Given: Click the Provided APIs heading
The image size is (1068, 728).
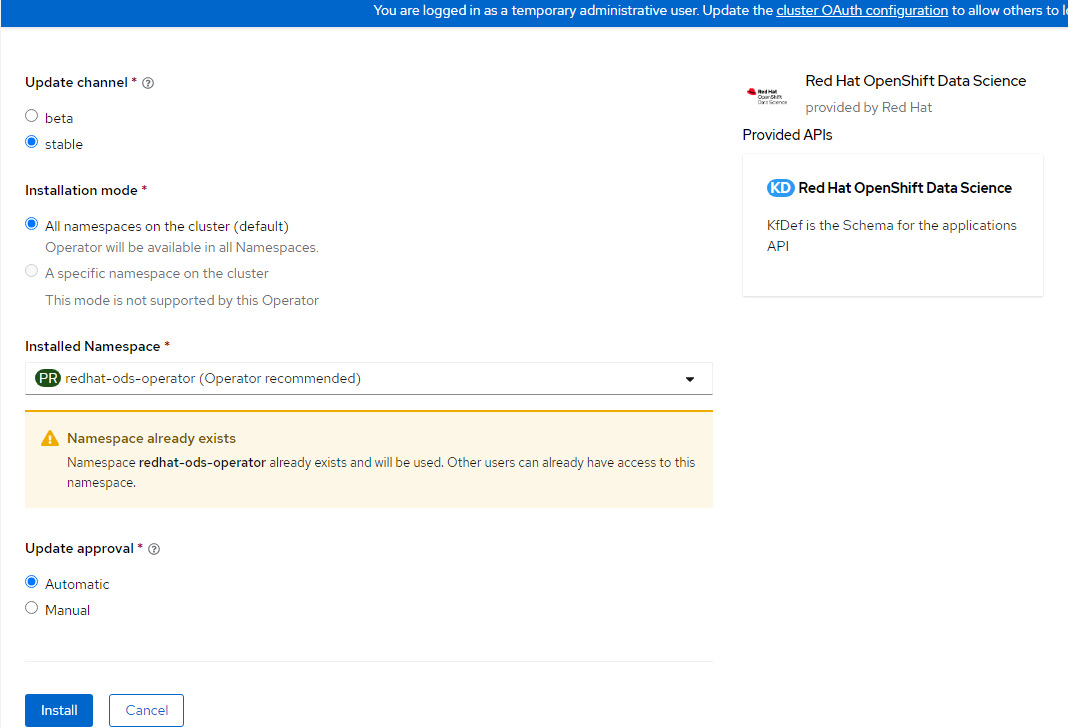Looking at the screenshot, I should [x=787, y=135].
